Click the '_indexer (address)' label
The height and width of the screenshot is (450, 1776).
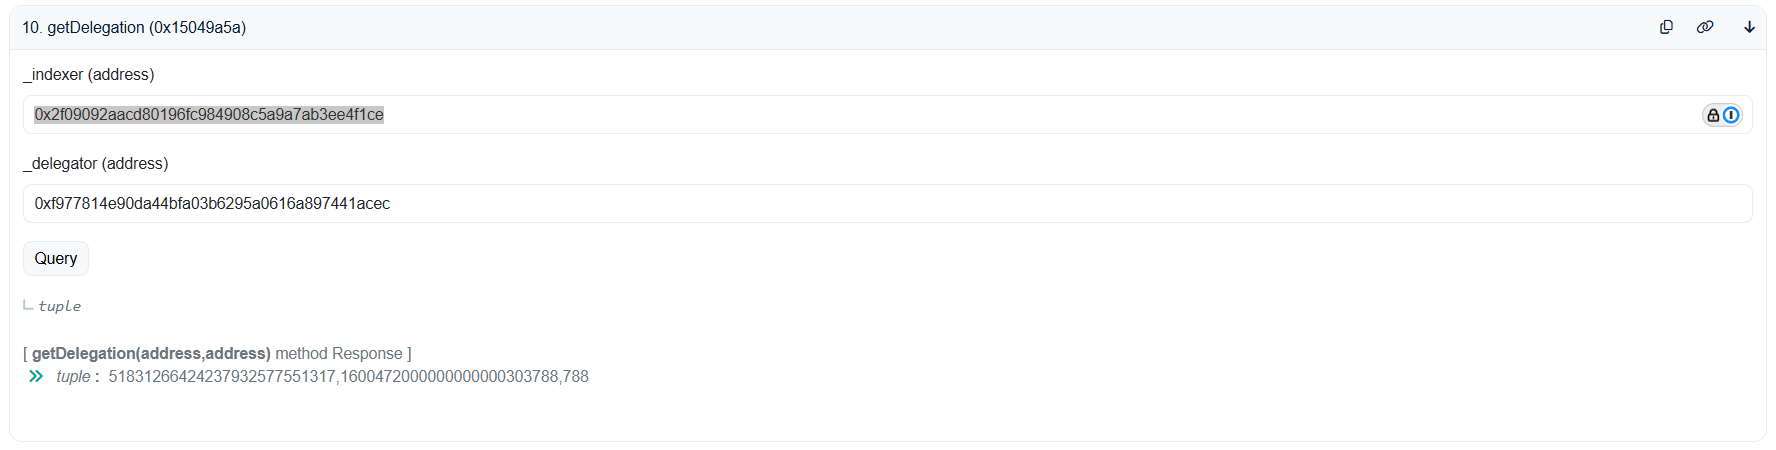[x=89, y=75]
